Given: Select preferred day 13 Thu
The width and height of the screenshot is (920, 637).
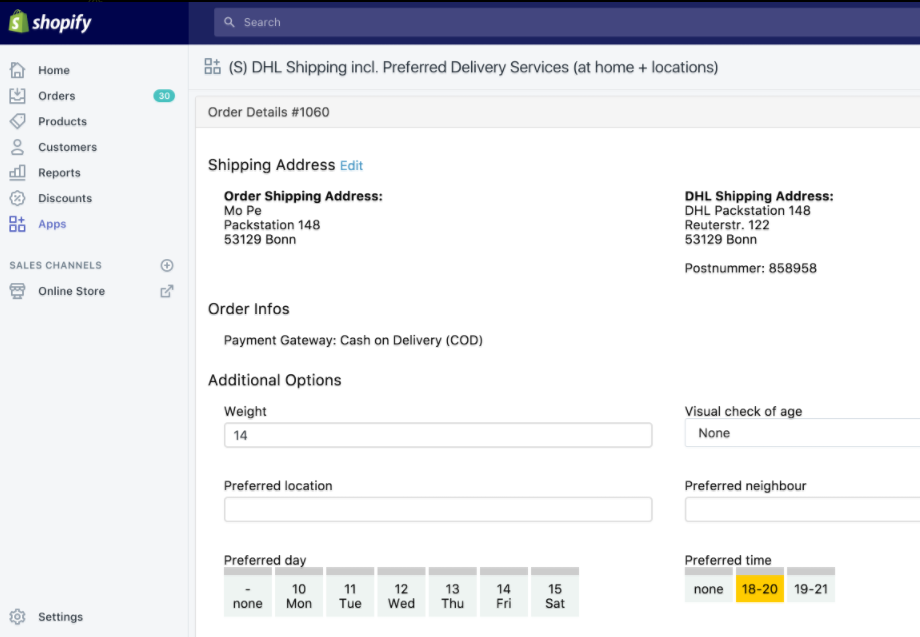Looking at the screenshot, I should pos(452,592).
